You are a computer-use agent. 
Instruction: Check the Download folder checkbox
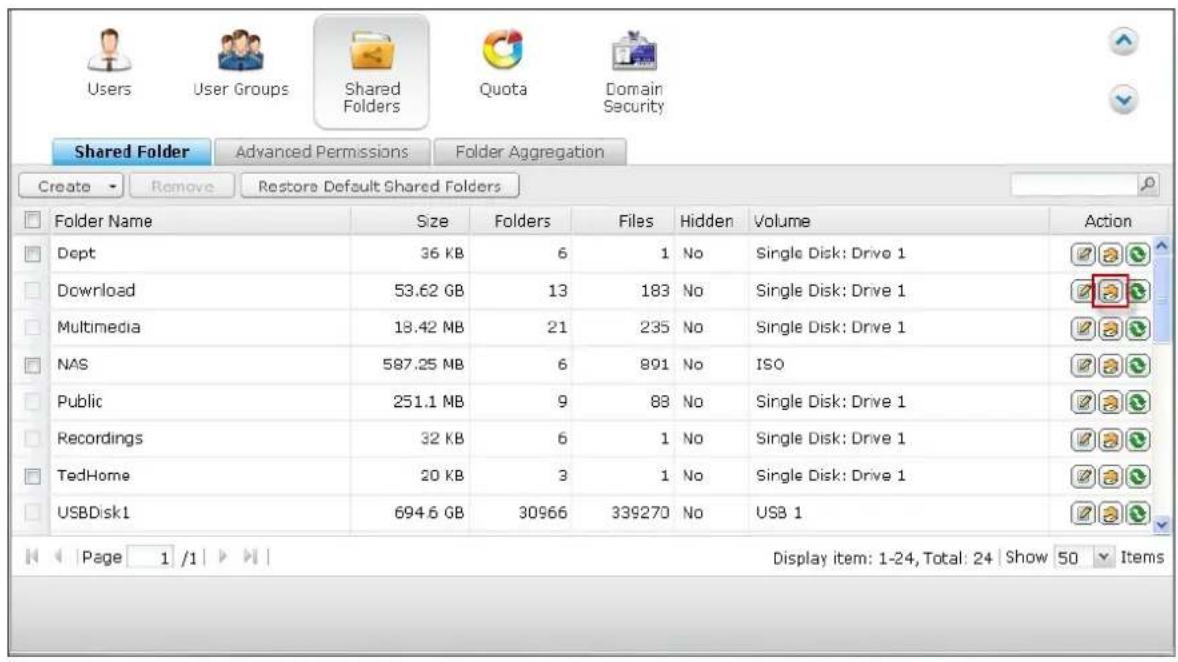(32, 290)
